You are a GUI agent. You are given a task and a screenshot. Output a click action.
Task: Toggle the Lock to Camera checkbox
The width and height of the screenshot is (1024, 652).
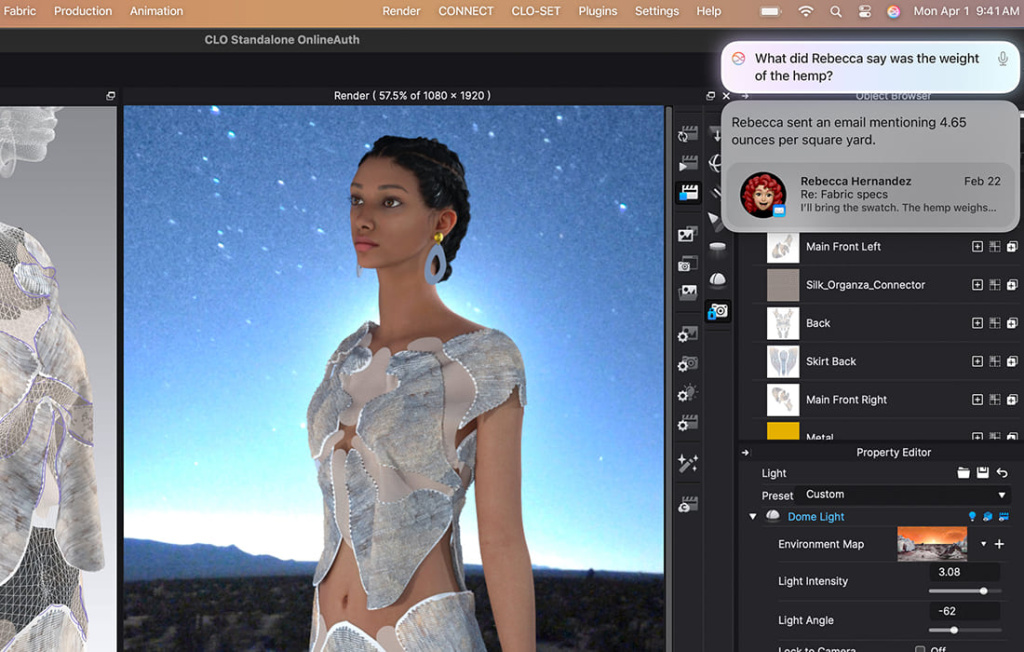(920, 649)
